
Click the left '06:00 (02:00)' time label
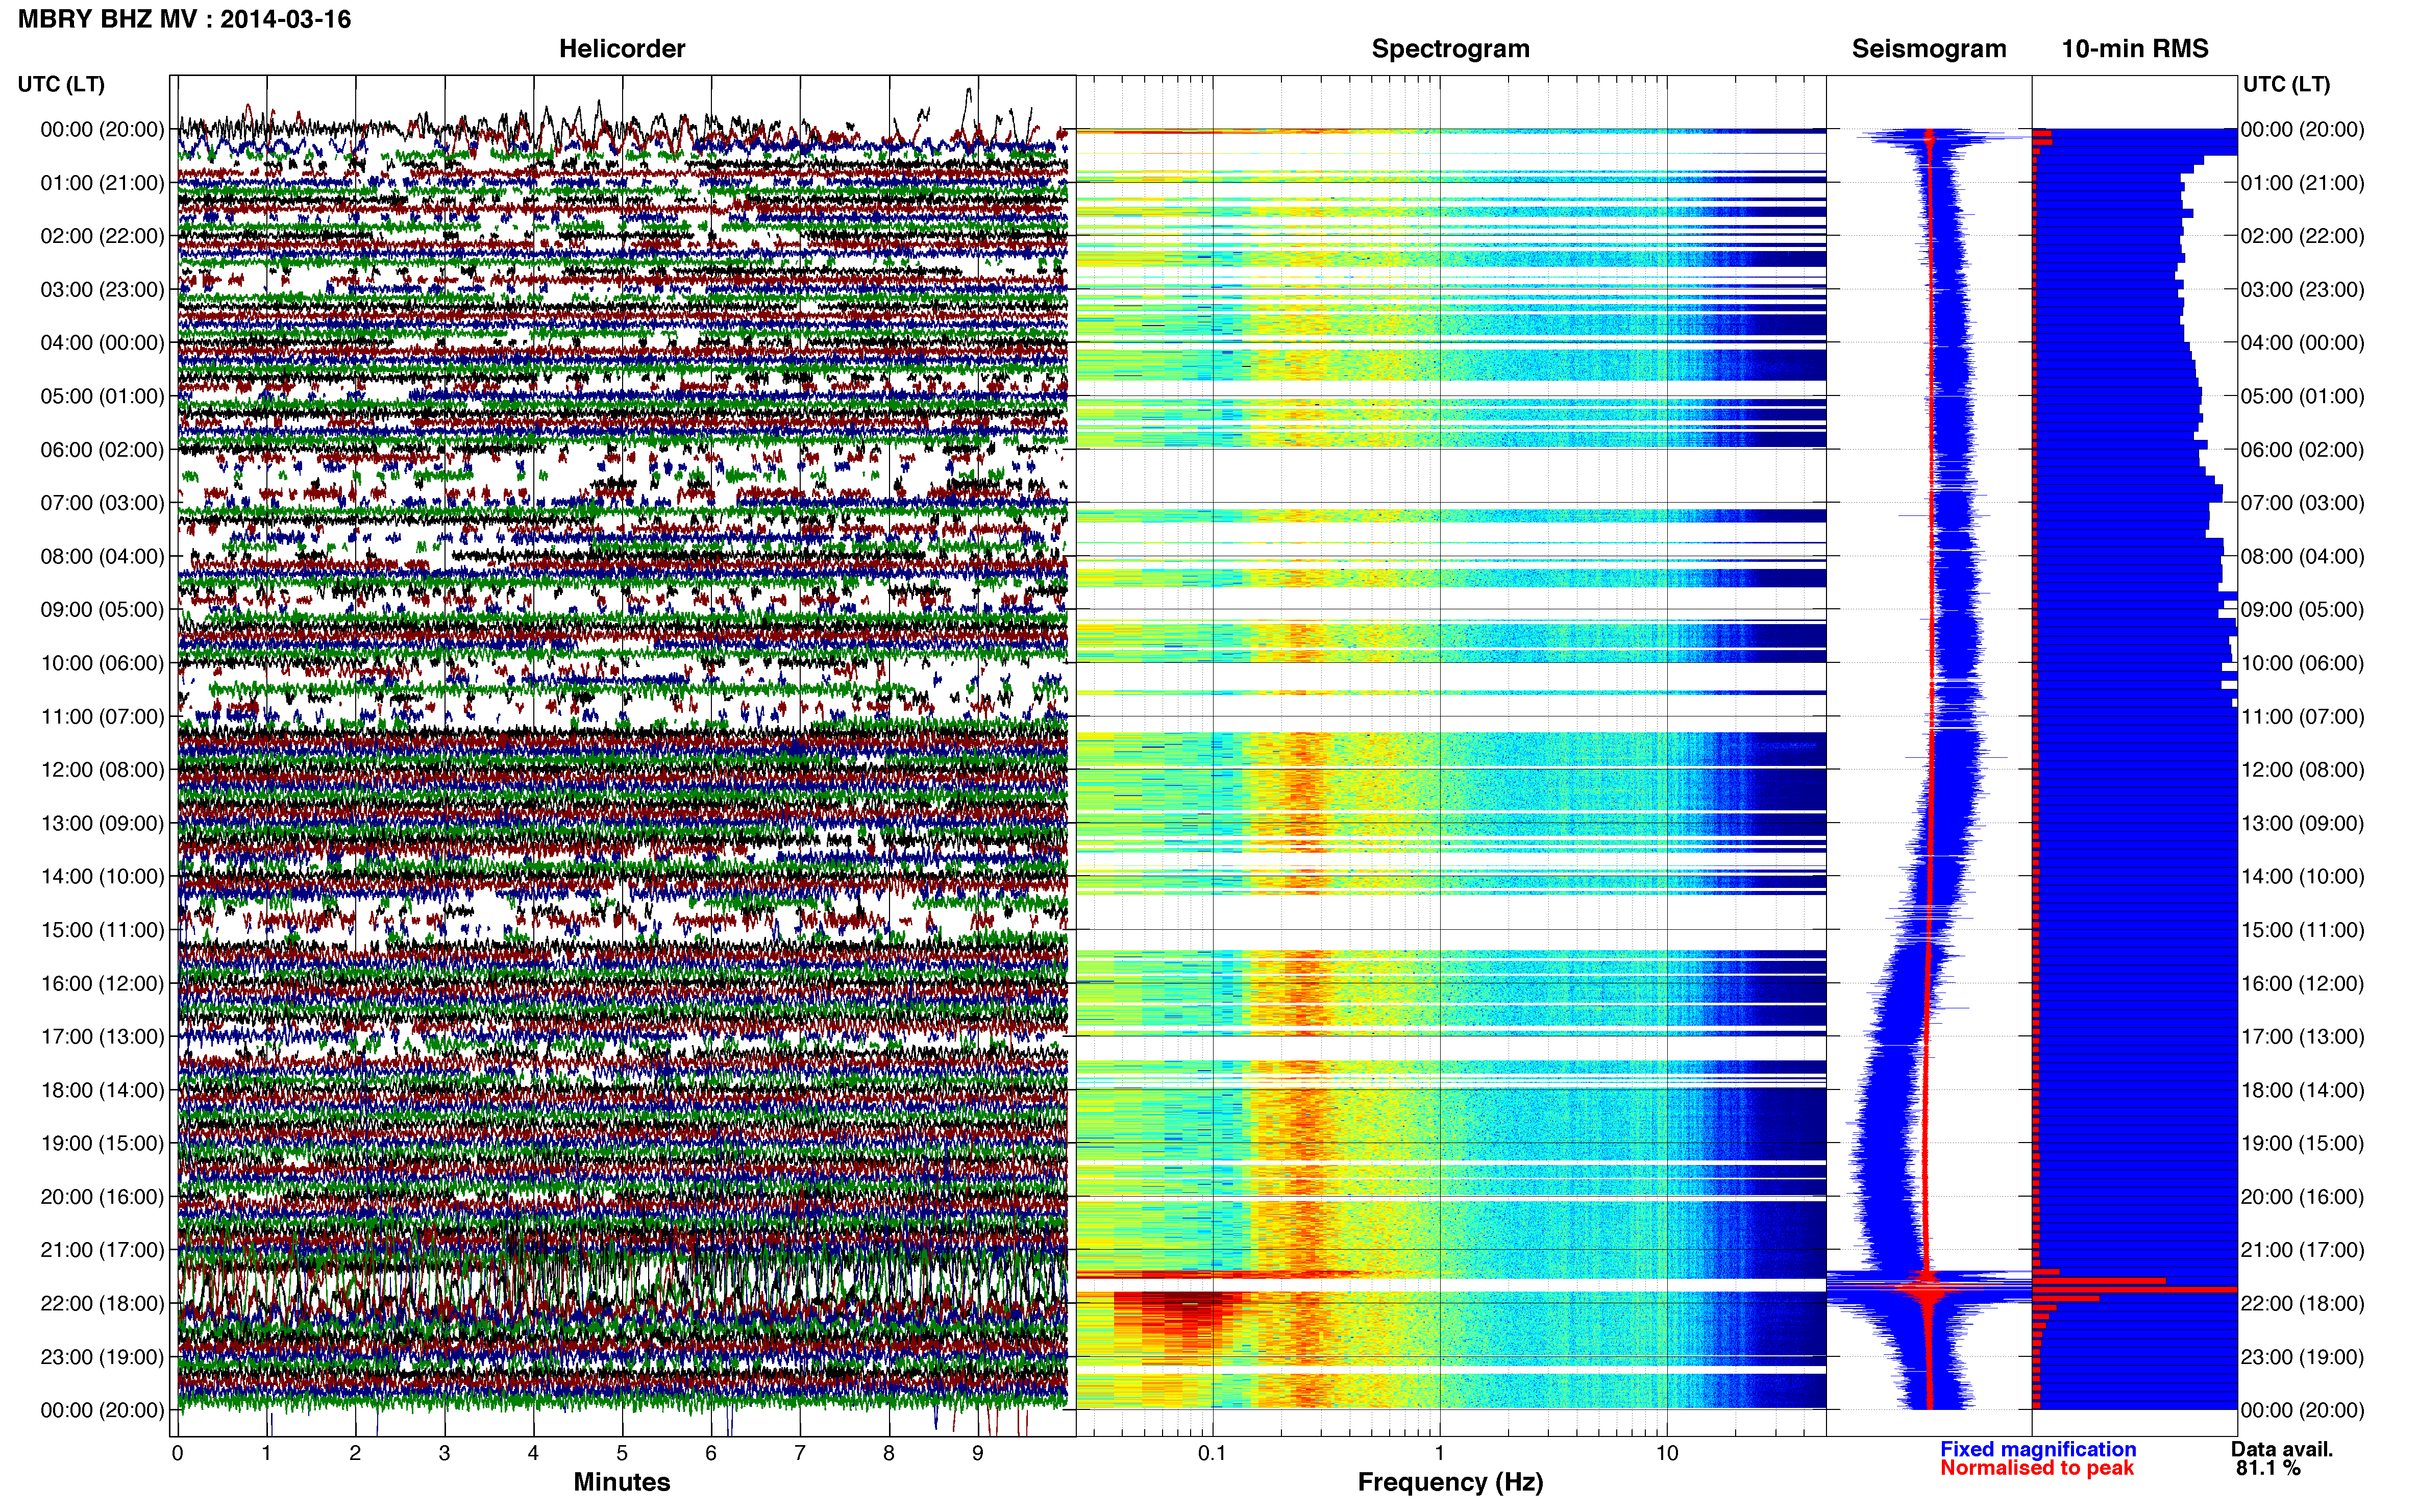pos(102,450)
